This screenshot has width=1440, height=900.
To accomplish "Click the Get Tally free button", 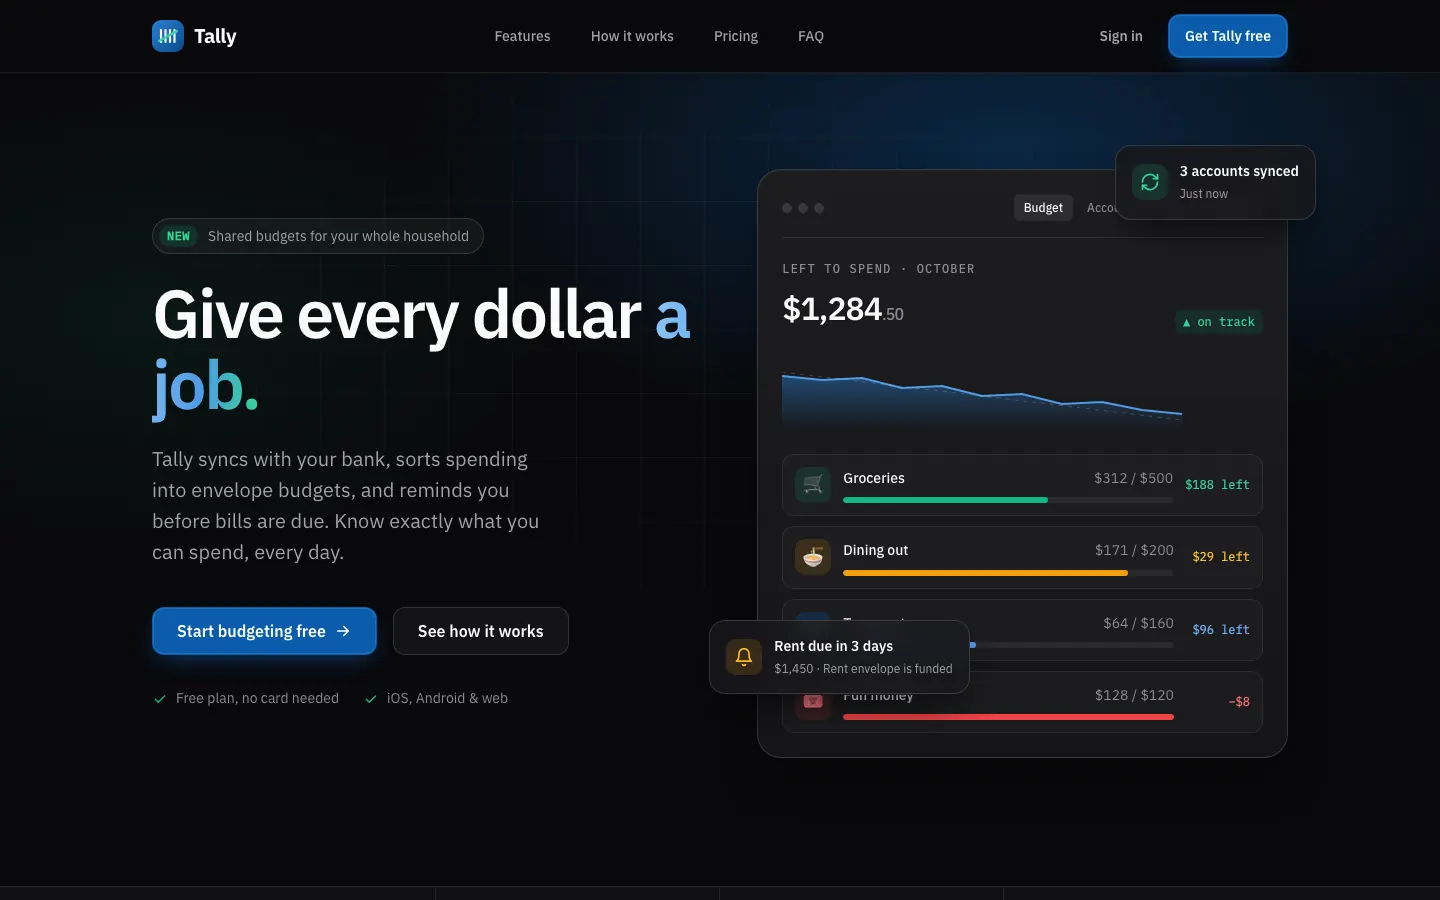I will click(x=1228, y=36).
